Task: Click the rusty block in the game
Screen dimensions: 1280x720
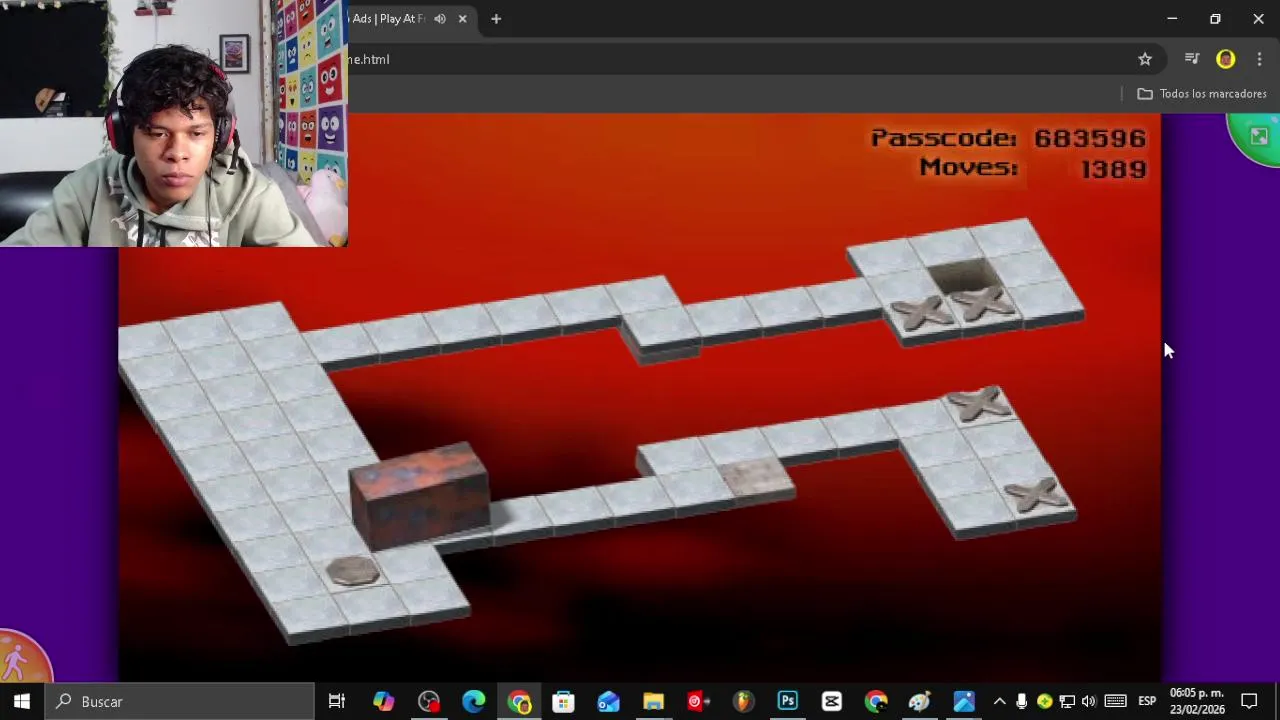Action: point(420,496)
